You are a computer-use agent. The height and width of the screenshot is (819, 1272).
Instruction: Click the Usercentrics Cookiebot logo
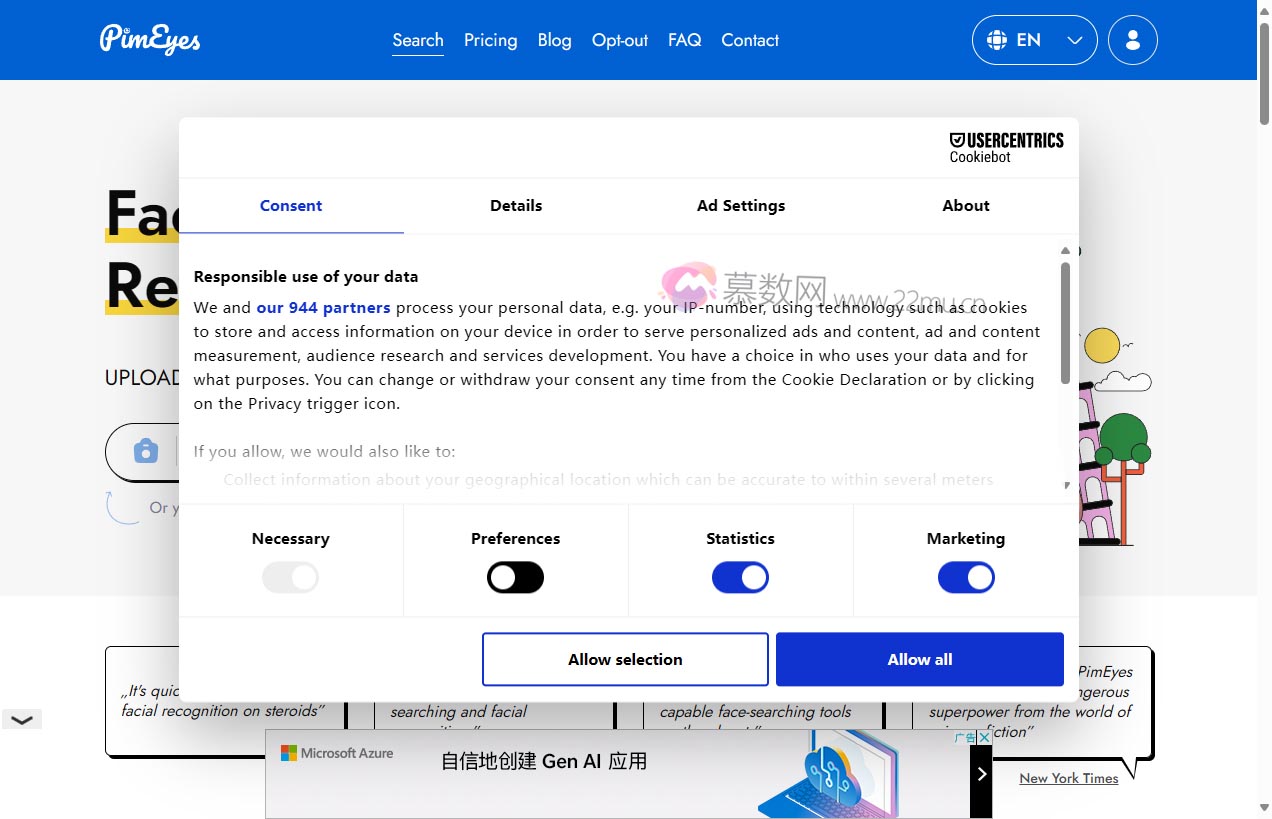click(x=1006, y=147)
